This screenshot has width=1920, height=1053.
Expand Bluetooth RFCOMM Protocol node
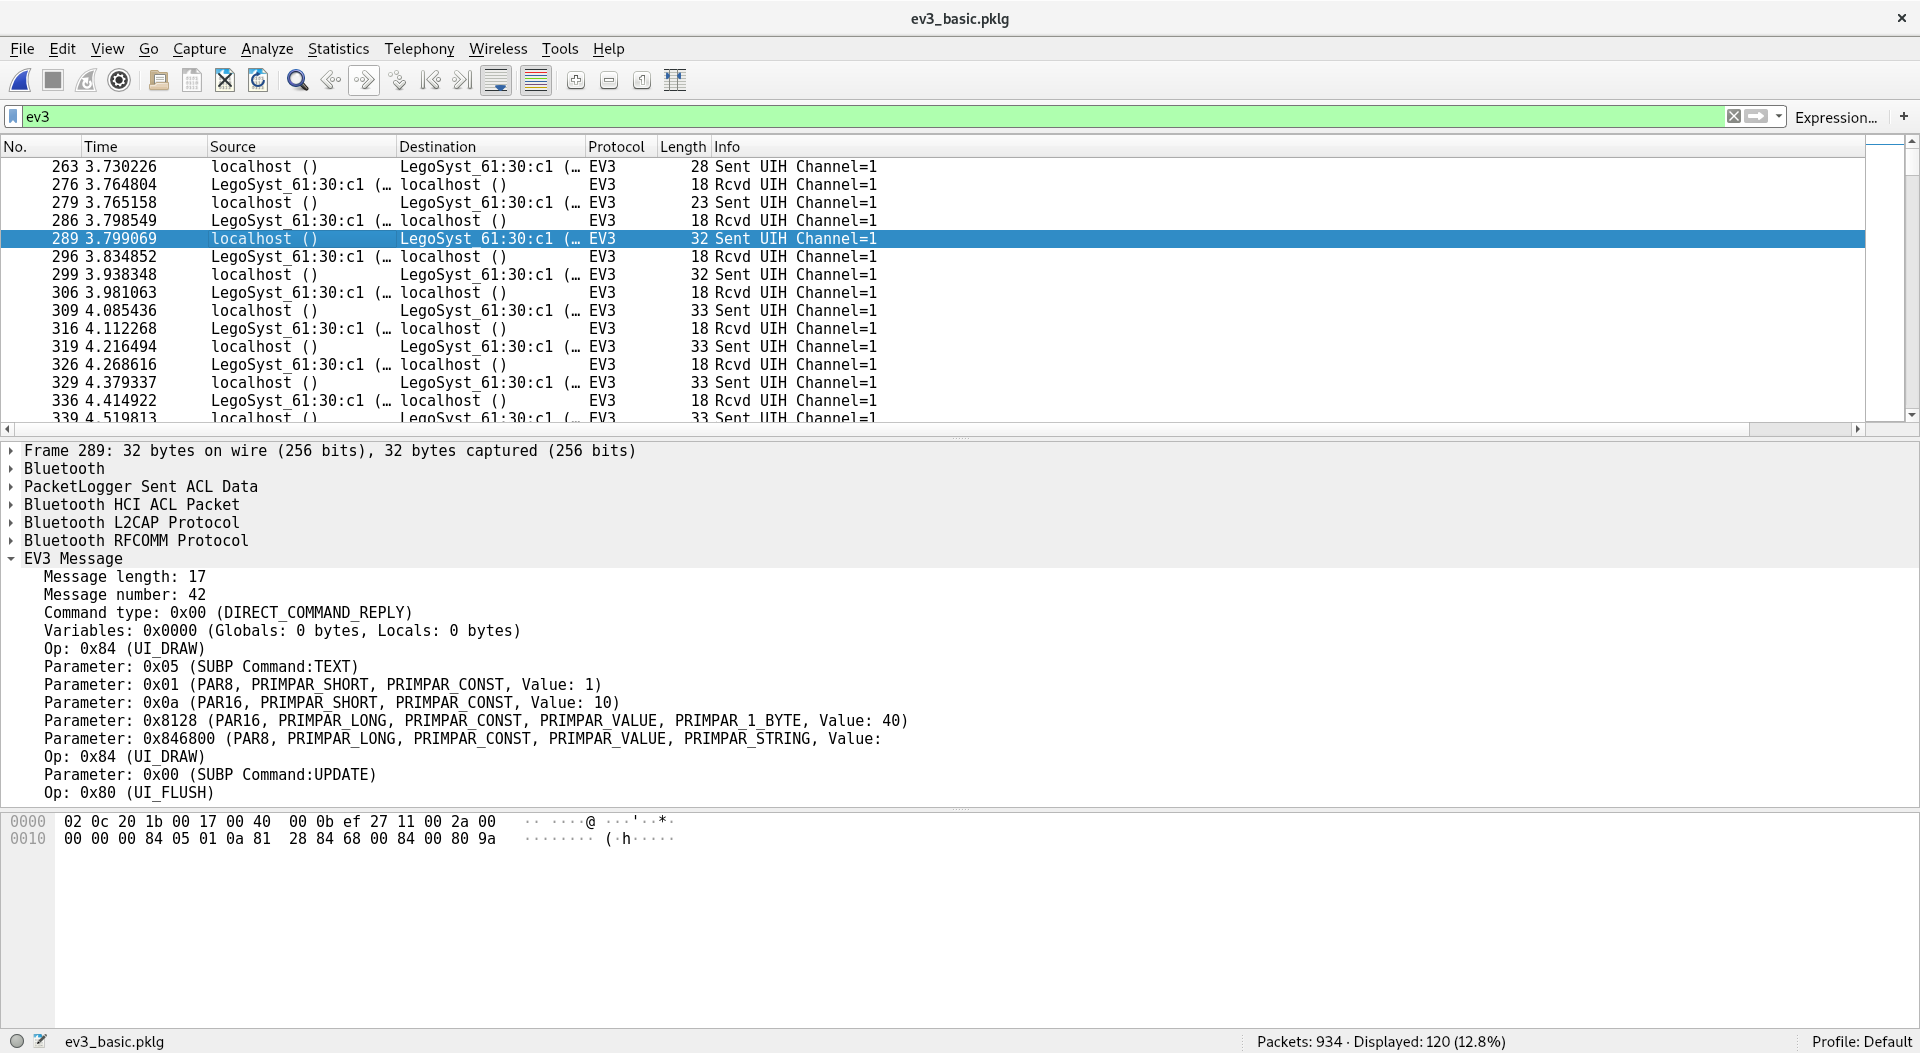point(11,541)
